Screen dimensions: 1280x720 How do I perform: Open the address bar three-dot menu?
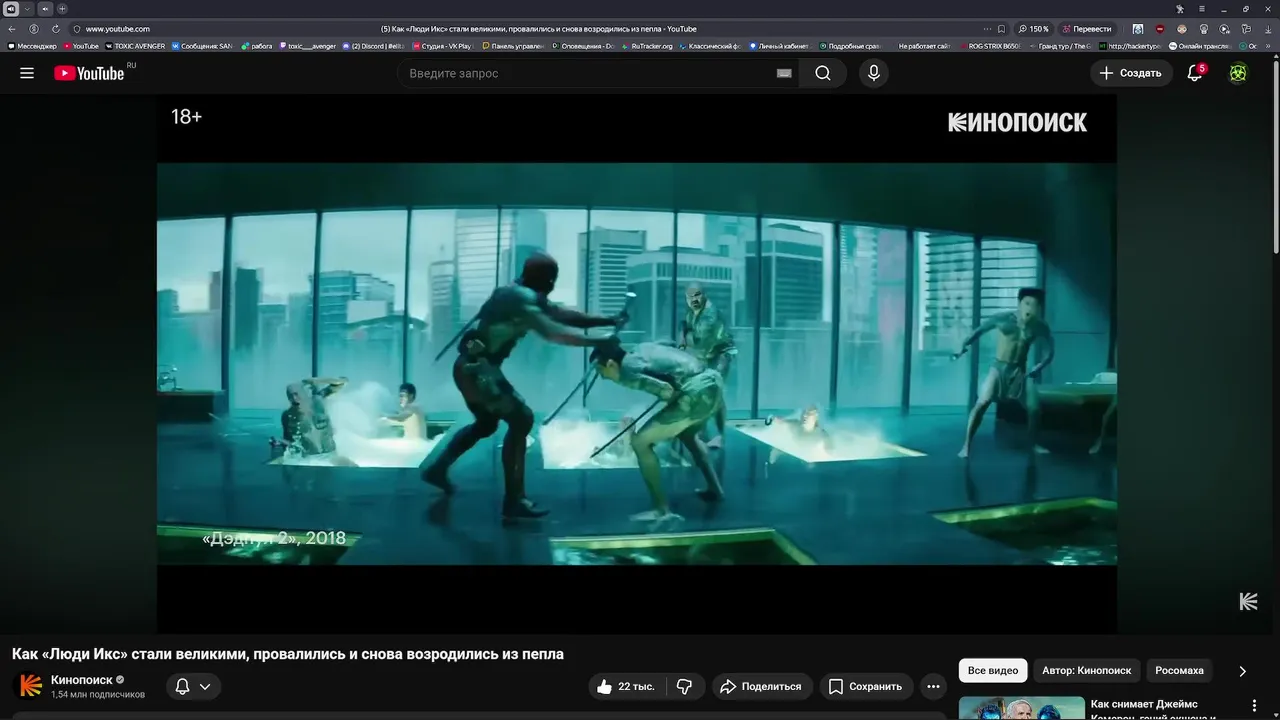(987, 29)
